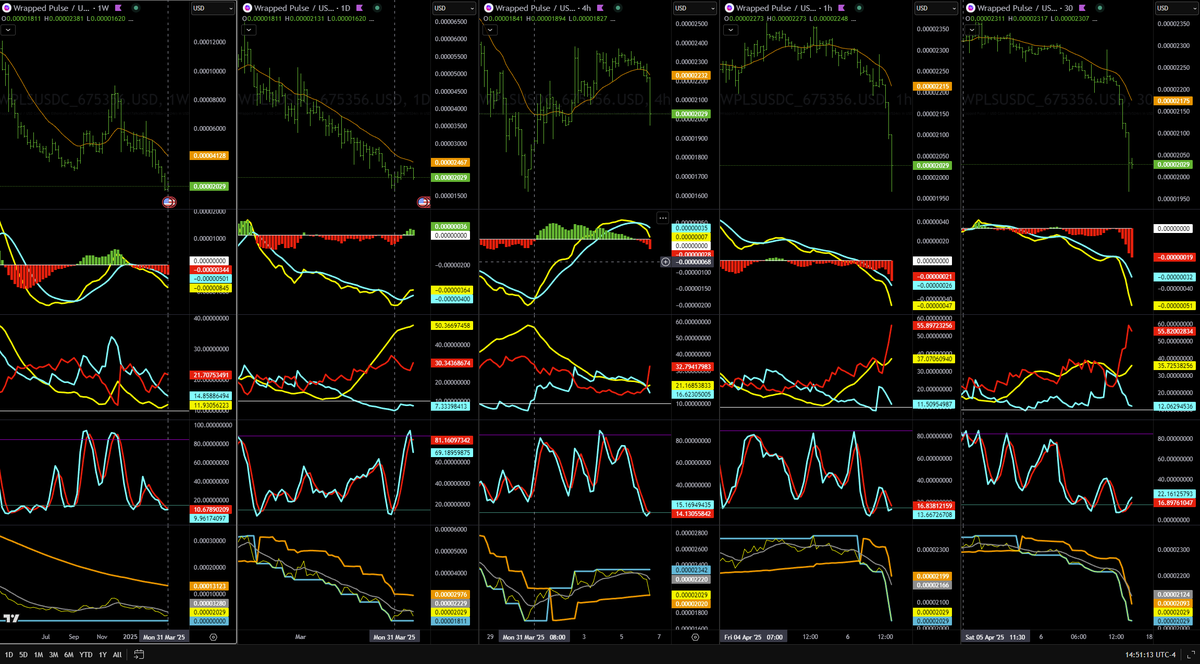This screenshot has width=1200, height=664.
Task: Click the Wrapped Pulse symbol logo on the daily chart
Action: coord(248,8)
